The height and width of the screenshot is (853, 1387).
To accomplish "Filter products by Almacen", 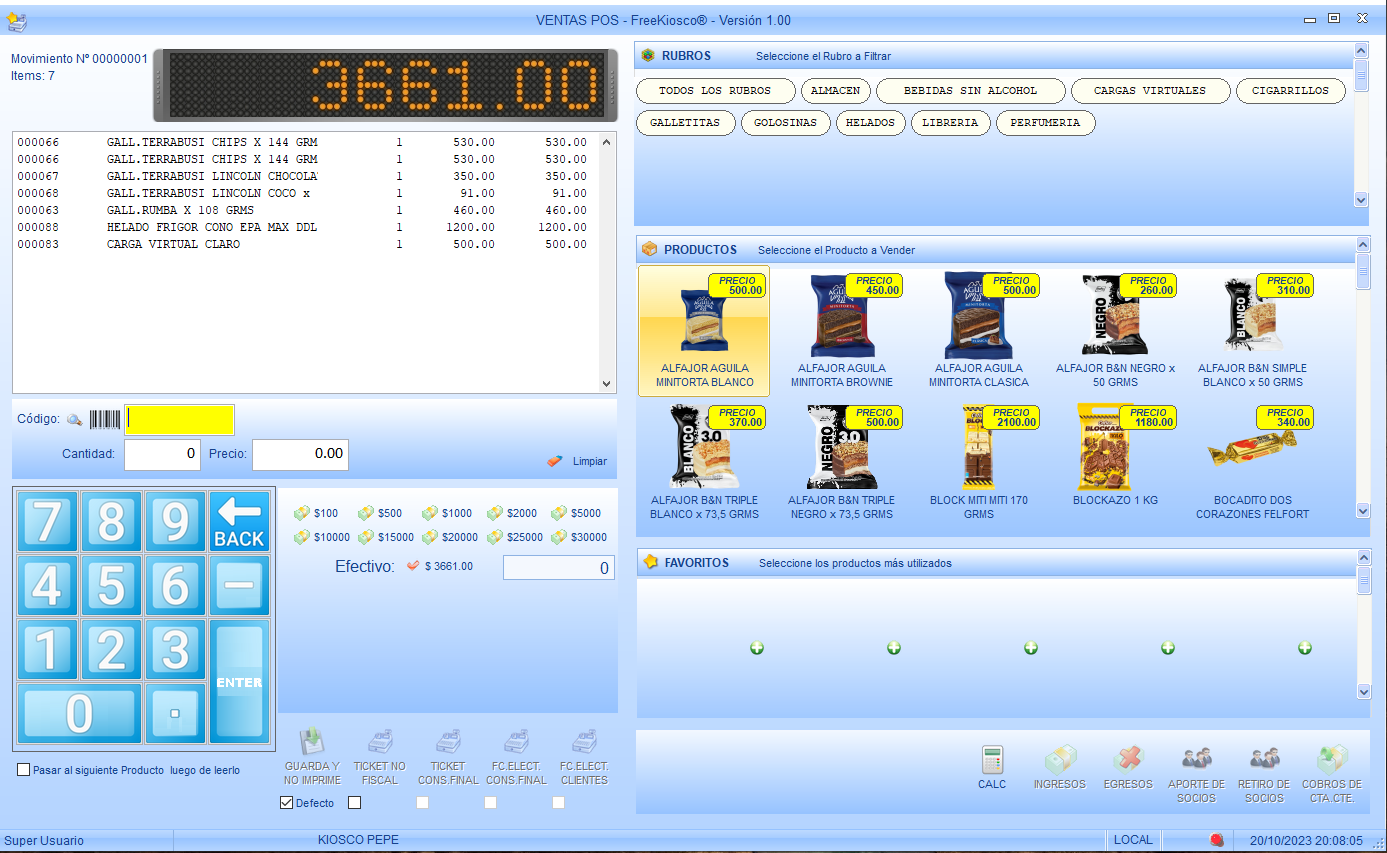I will 835,91.
